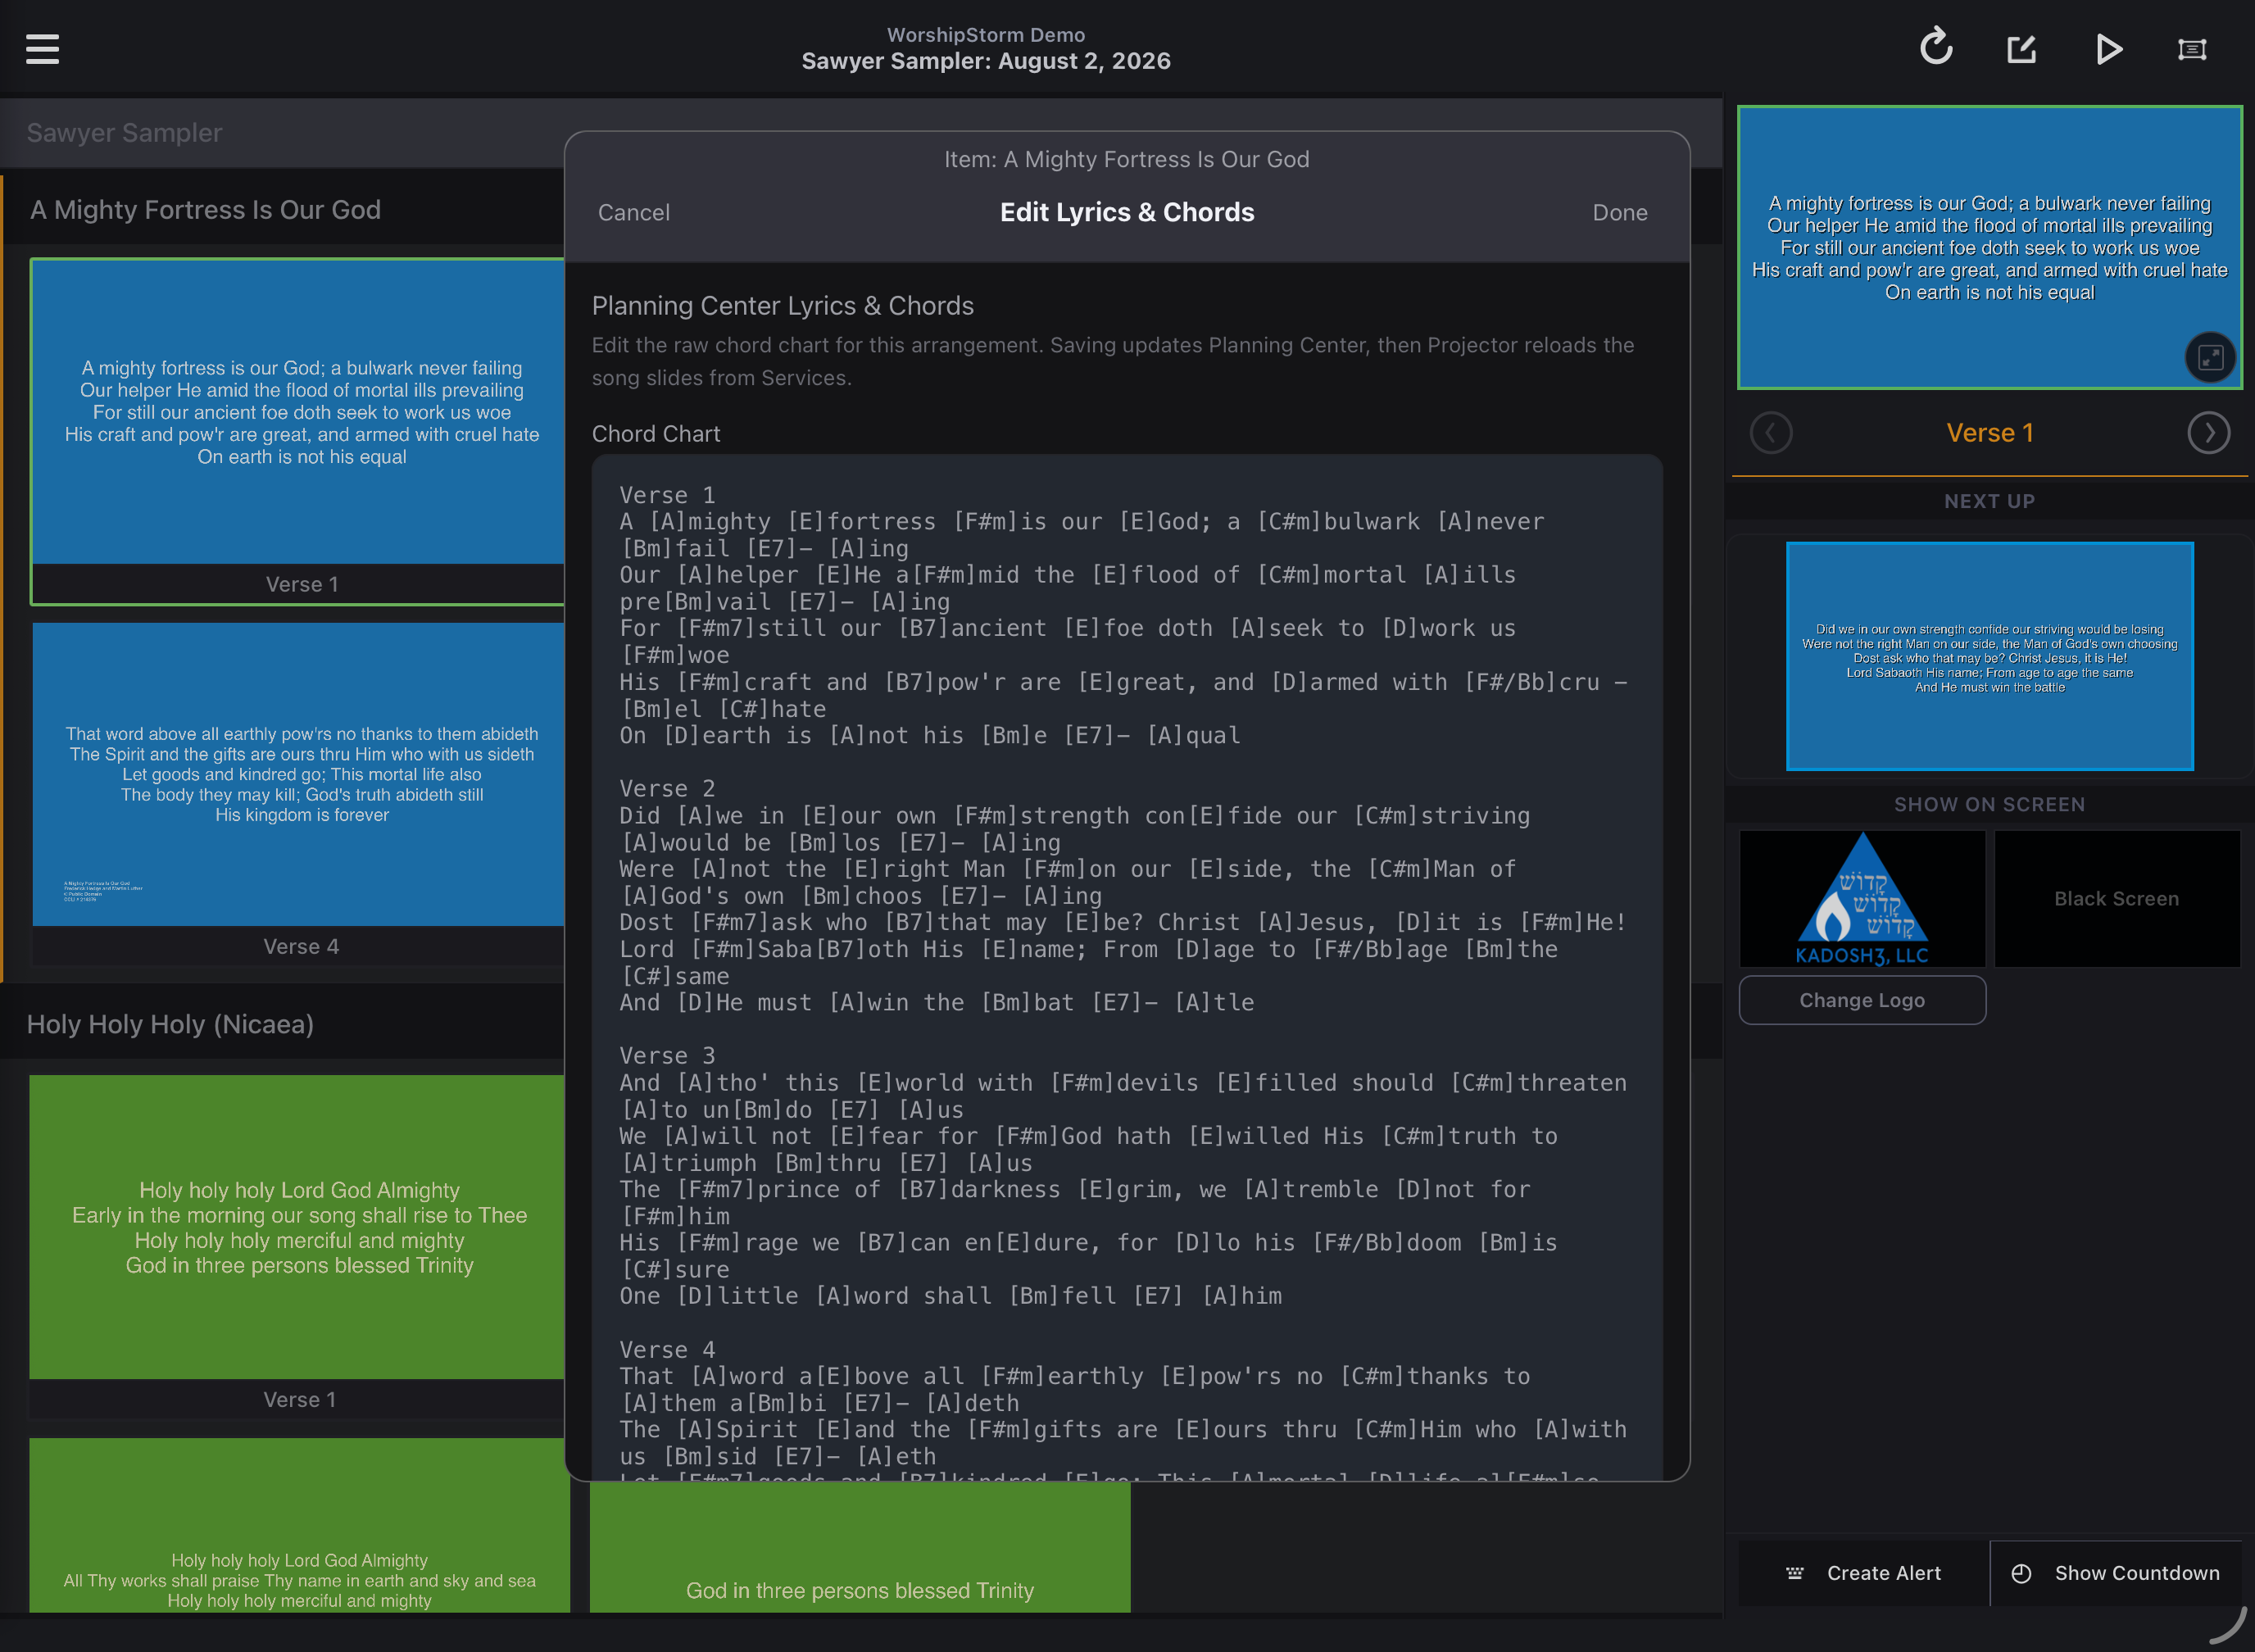Click the alert icon beside Create Alert
The height and width of the screenshot is (1652, 2255).
[x=1795, y=1573]
